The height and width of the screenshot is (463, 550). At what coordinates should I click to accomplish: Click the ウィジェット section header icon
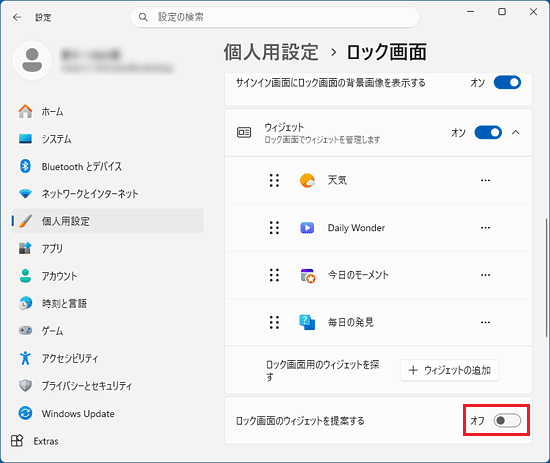[244, 133]
